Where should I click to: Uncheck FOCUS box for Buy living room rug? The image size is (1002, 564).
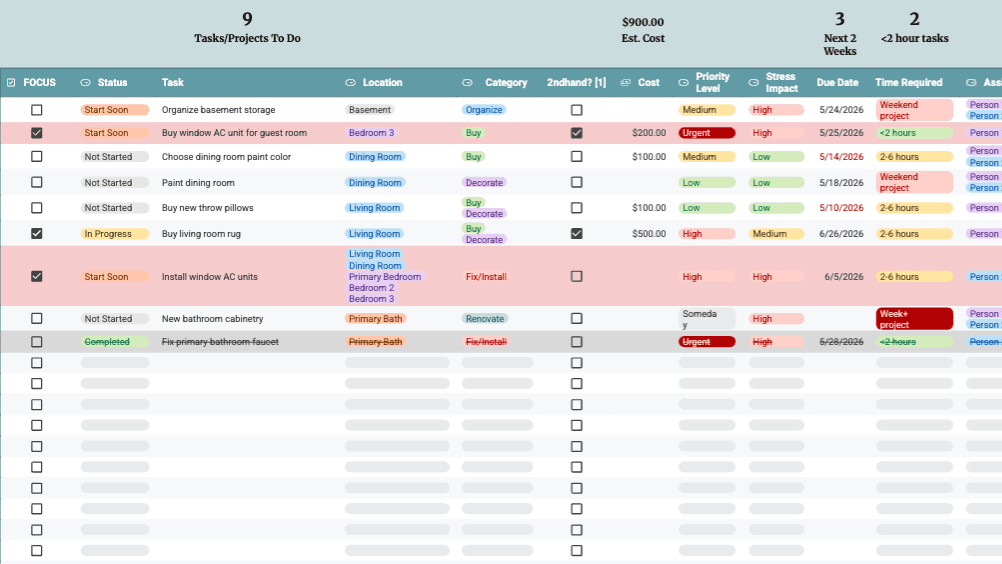(x=36, y=234)
